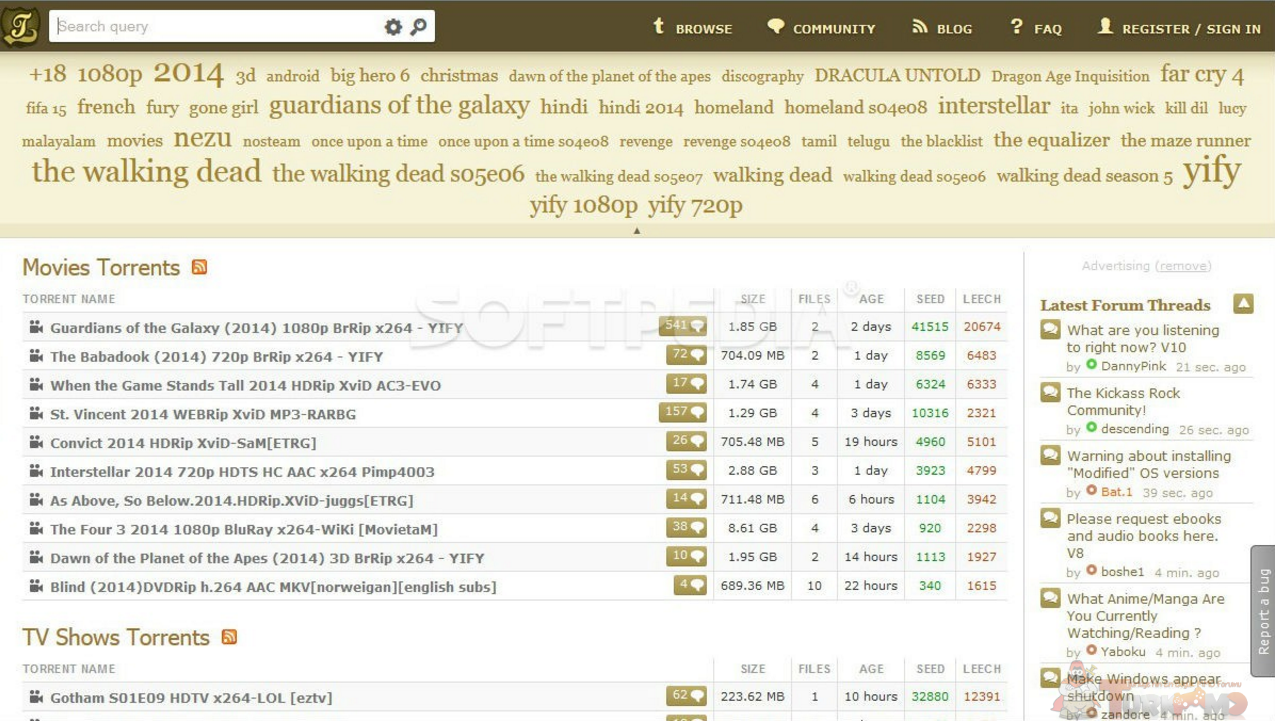
Task: Sort Movies table by Size column
Action: [x=753, y=299]
